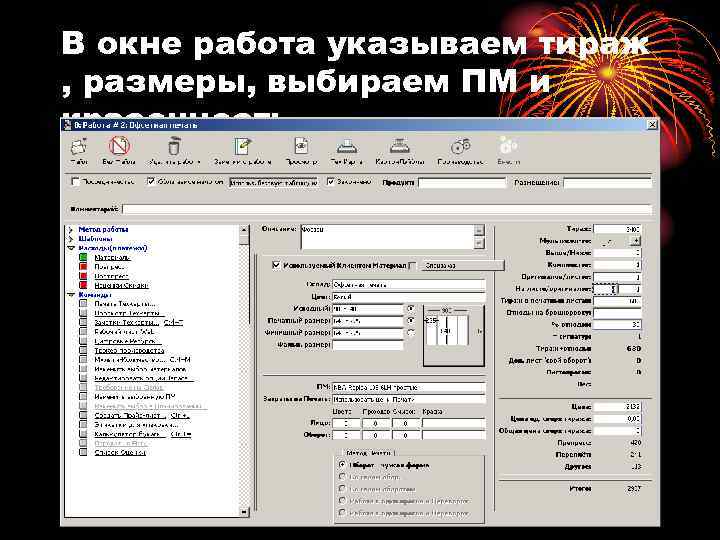
Task: Click the printer icon before Карта Работы
Action: click(x=347, y=146)
